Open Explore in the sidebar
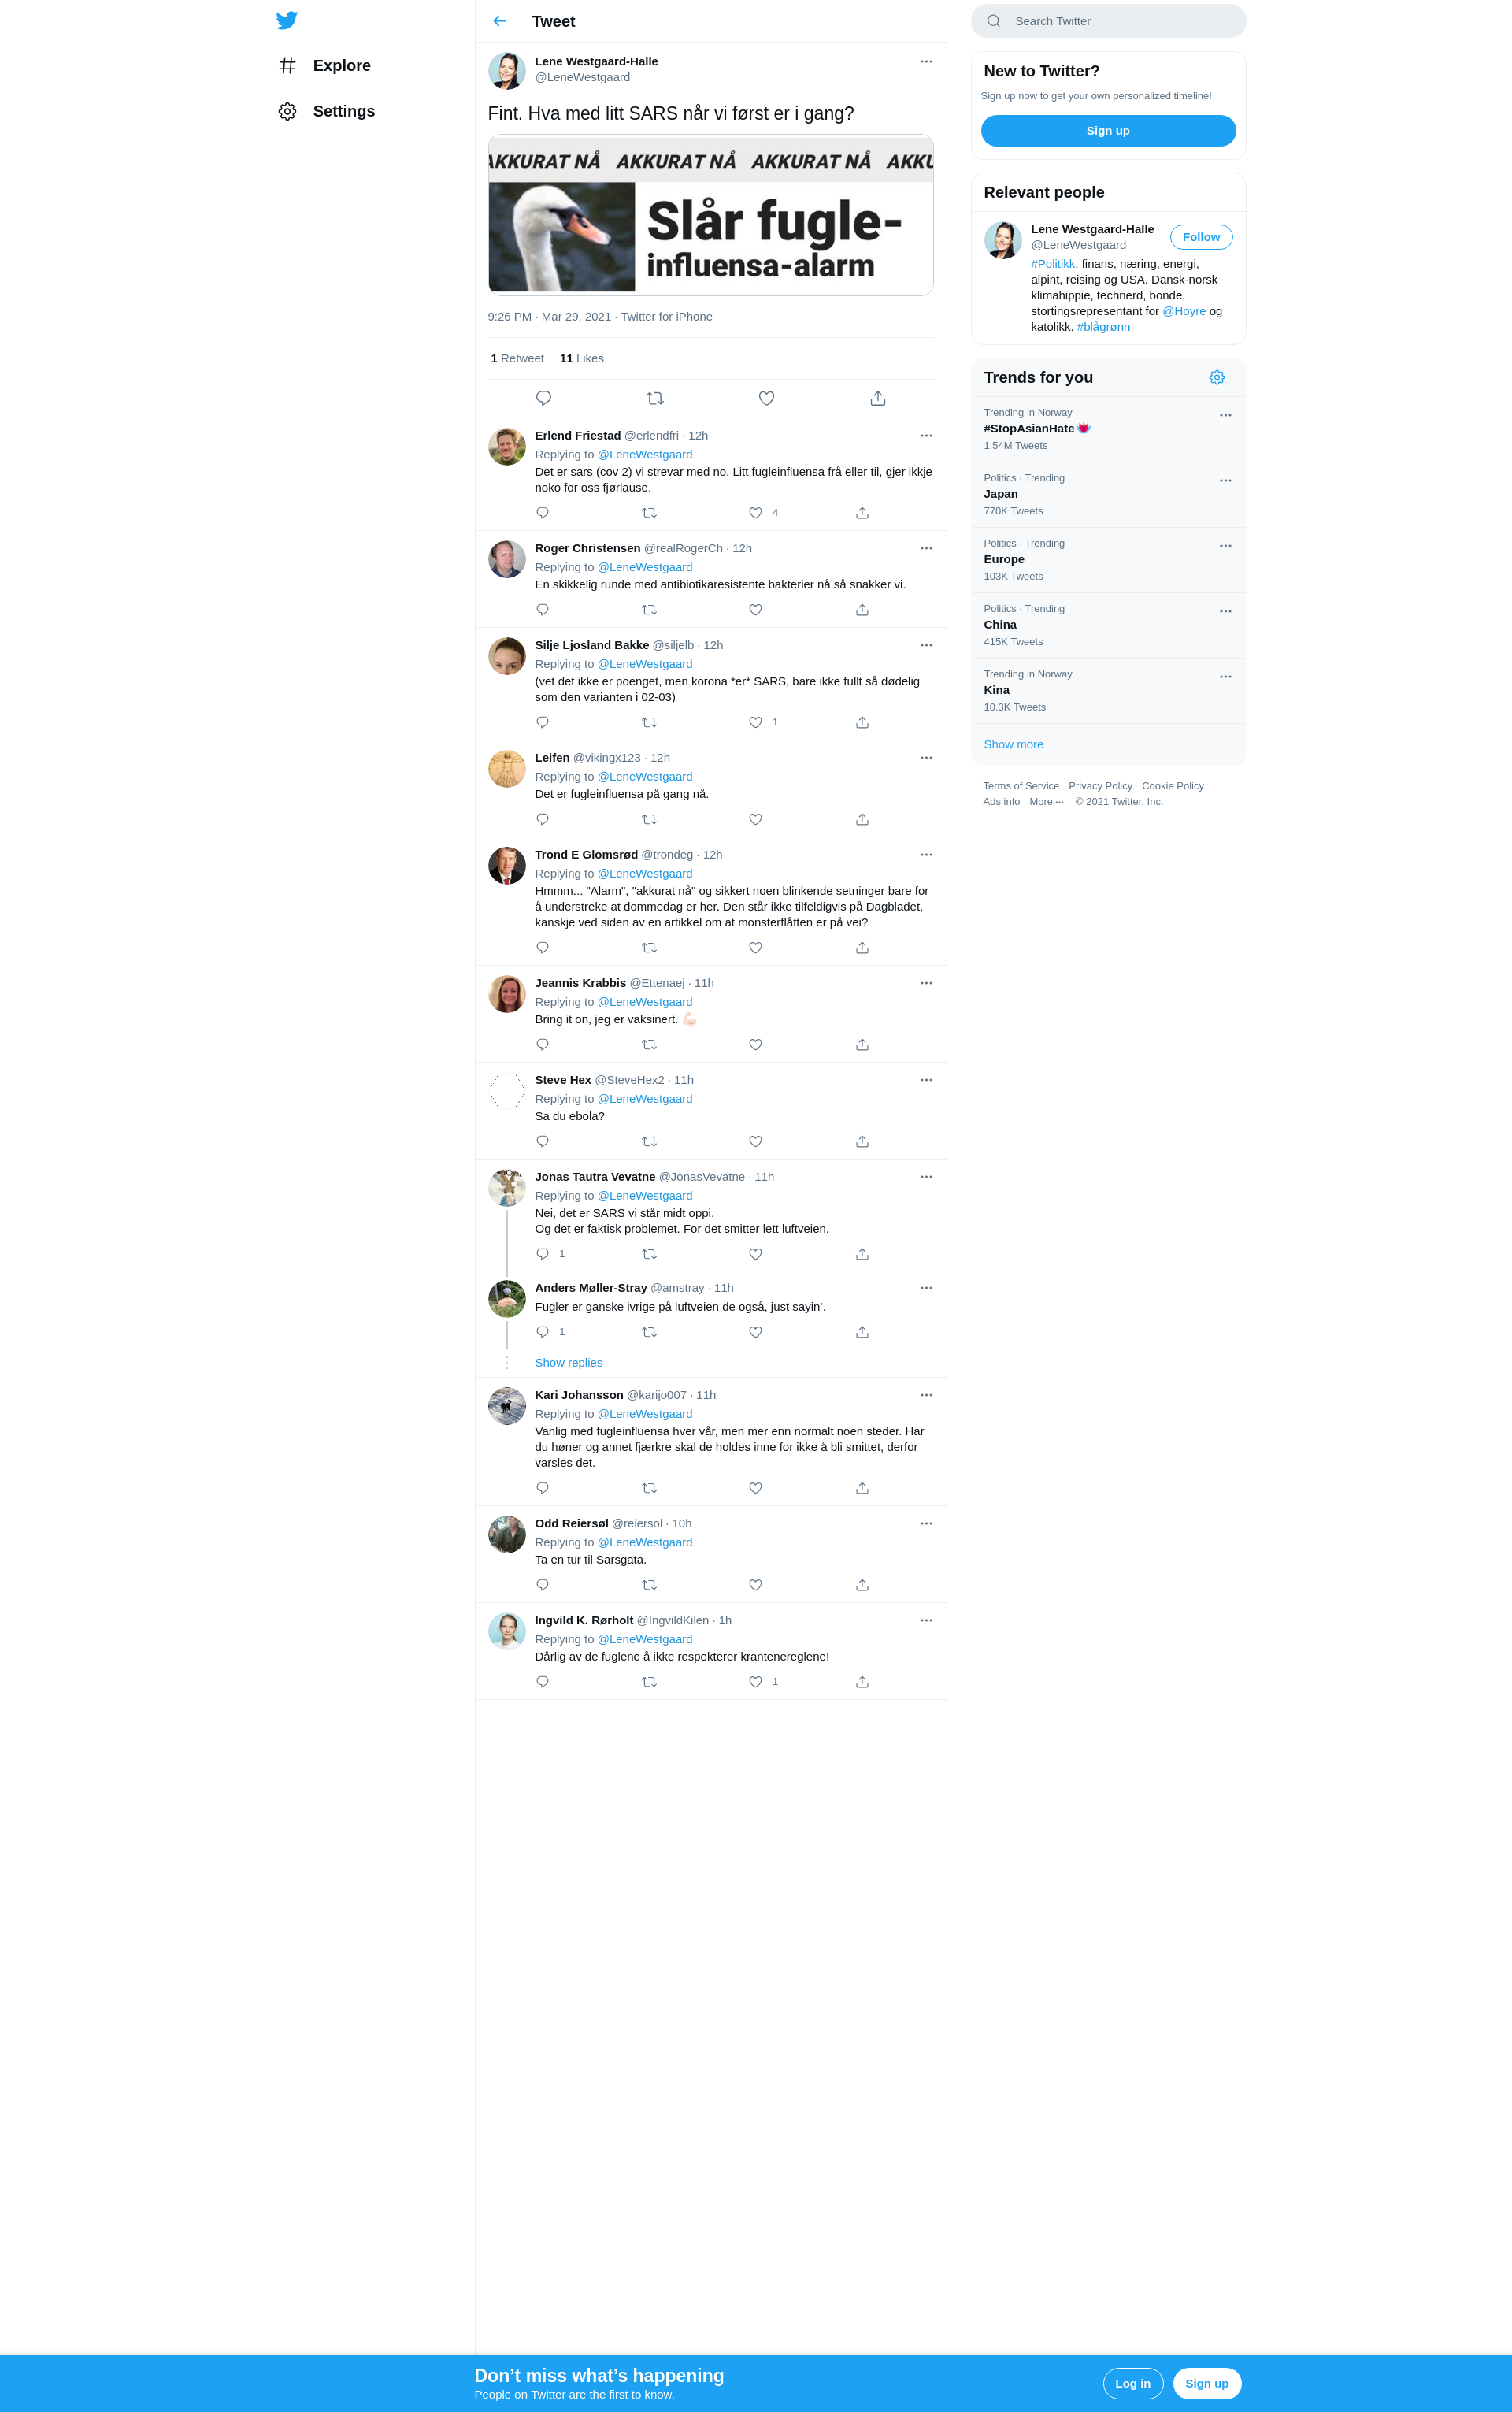Screen dimensions: 1512x2412 click(325, 65)
